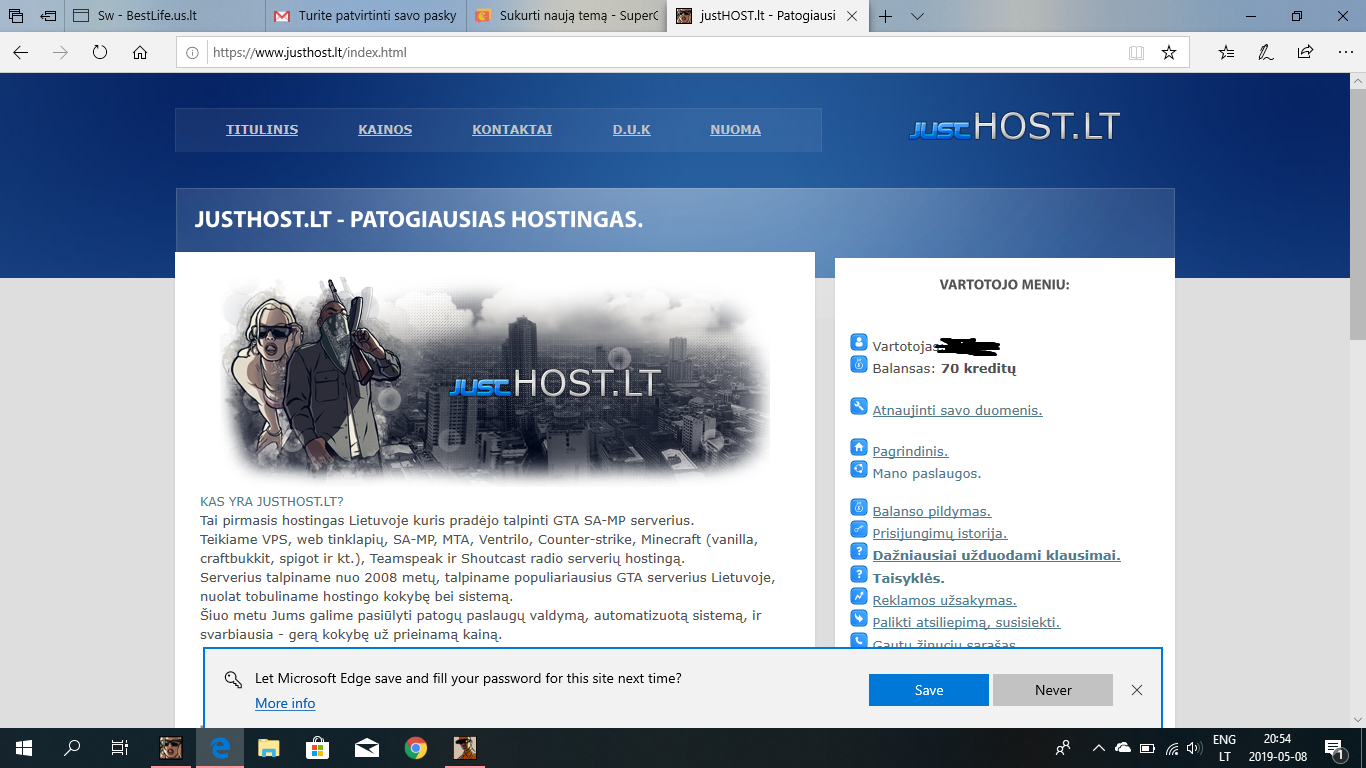1366x768 pixels.
Task: Add page to favorites with star icon
Action: [1168, 53]
